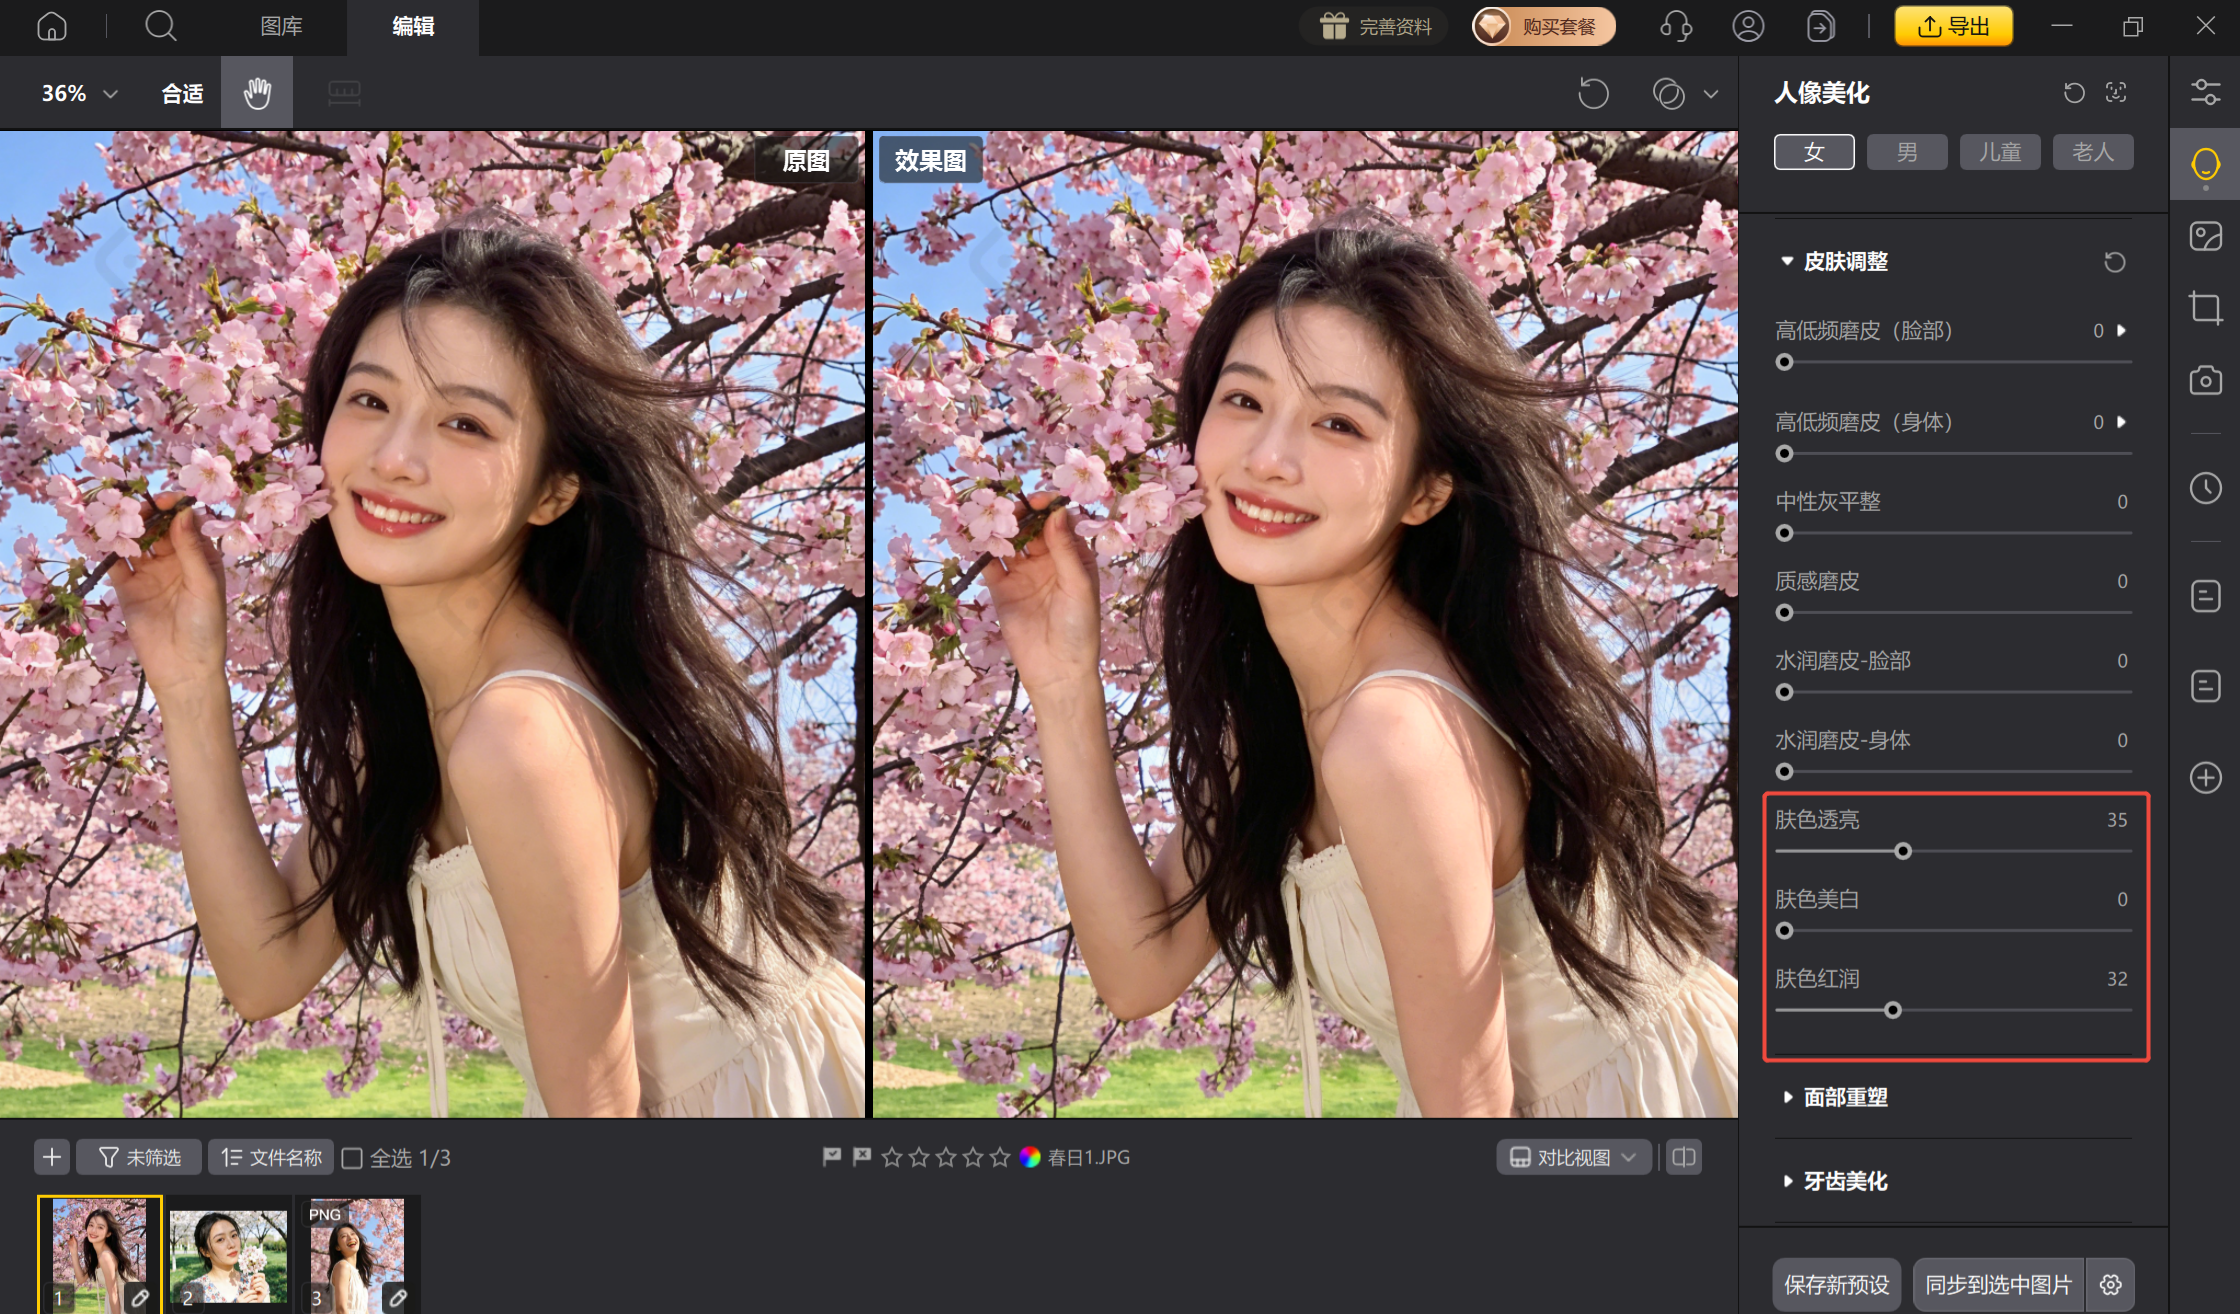Reset the 皮肤调整 section

pos(2114,262)
